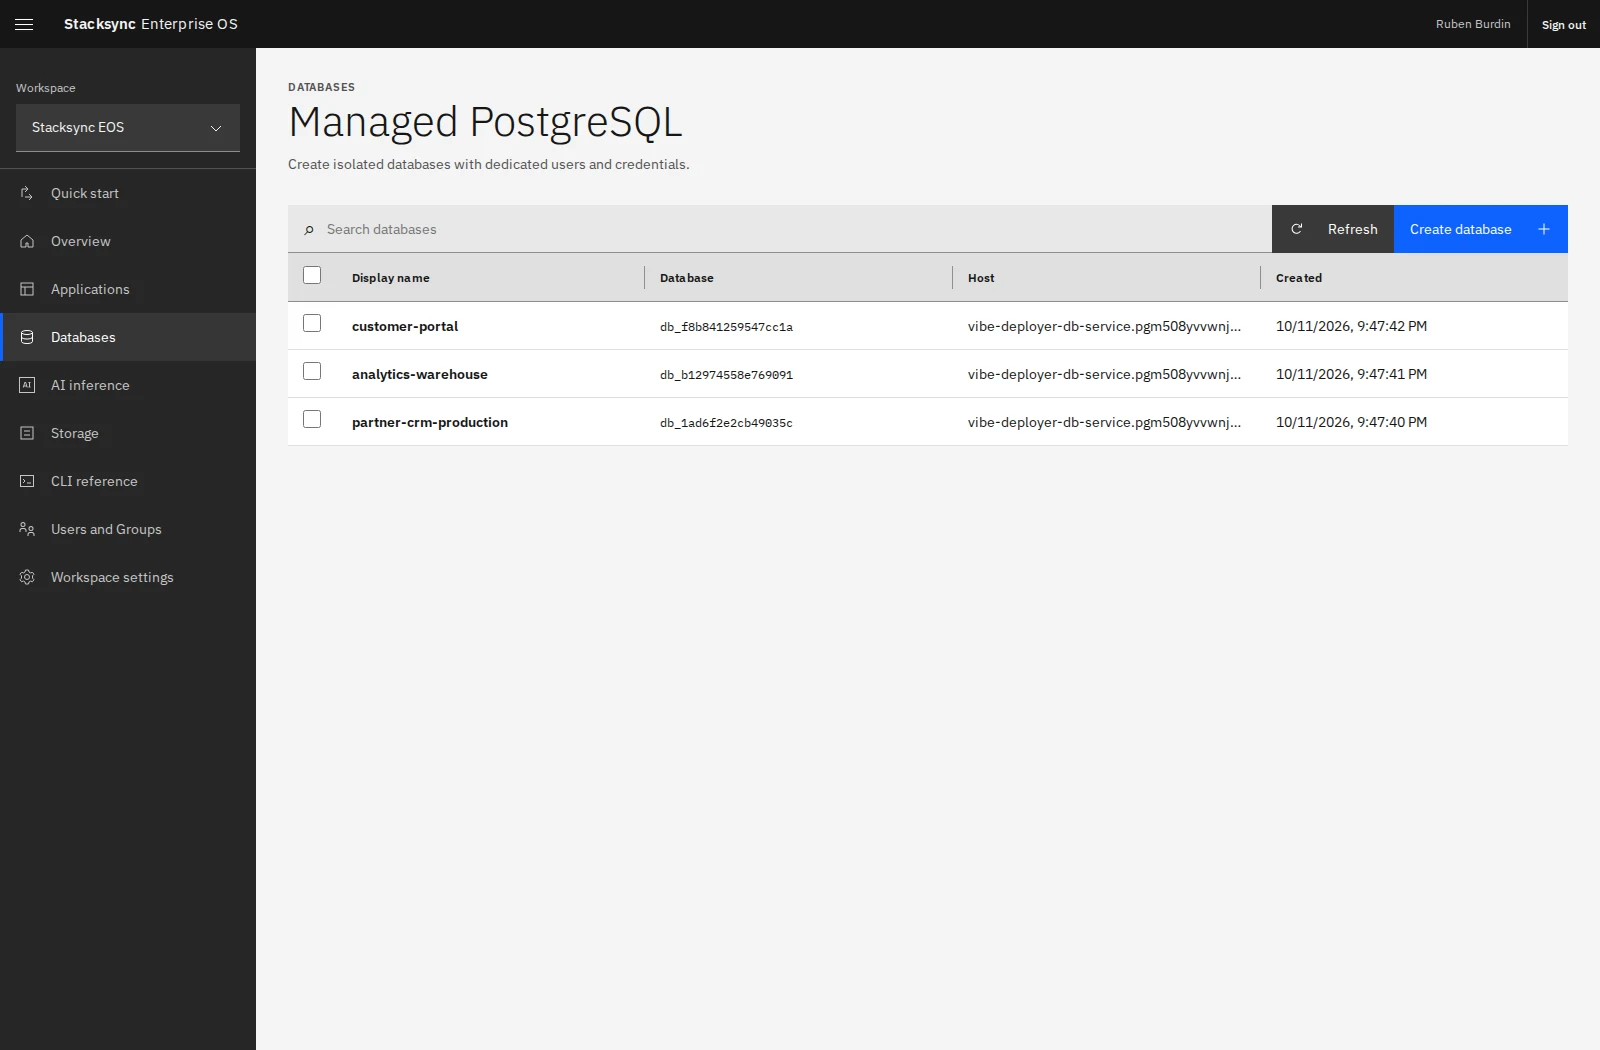Click database id db_f8b841259547cc1a

point(726,327)
